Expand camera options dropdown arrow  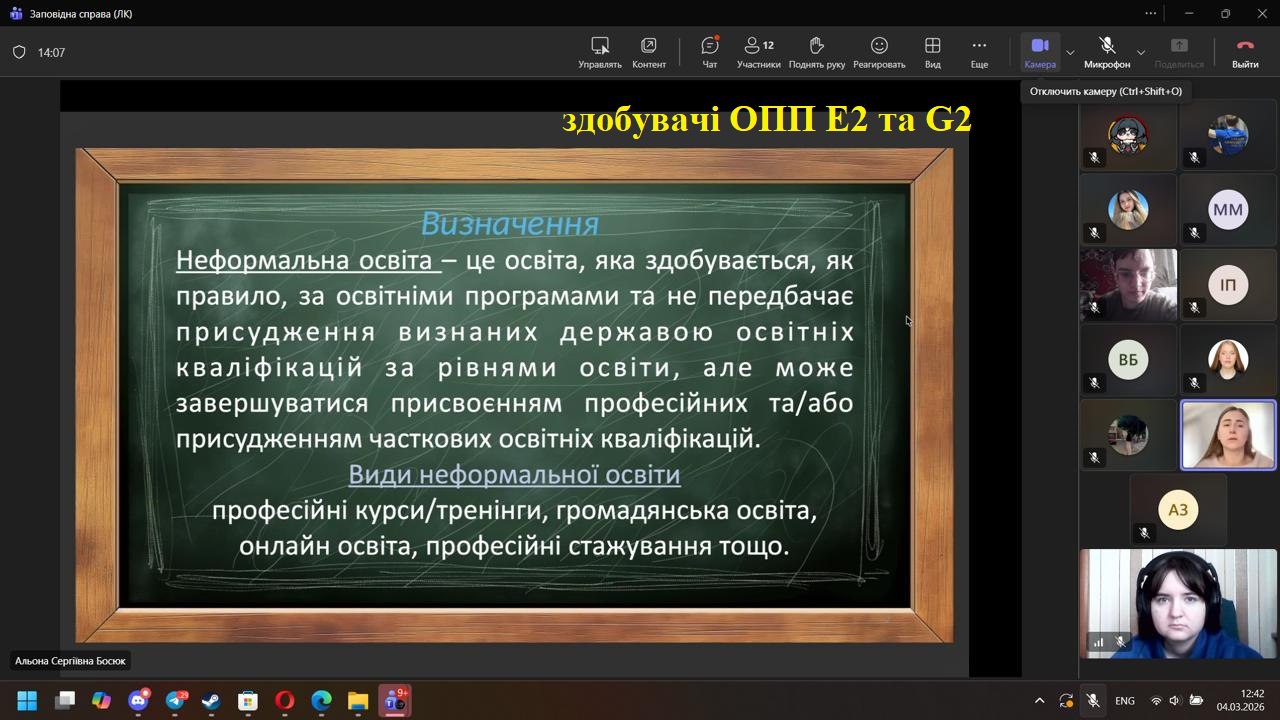point(1070,52)
